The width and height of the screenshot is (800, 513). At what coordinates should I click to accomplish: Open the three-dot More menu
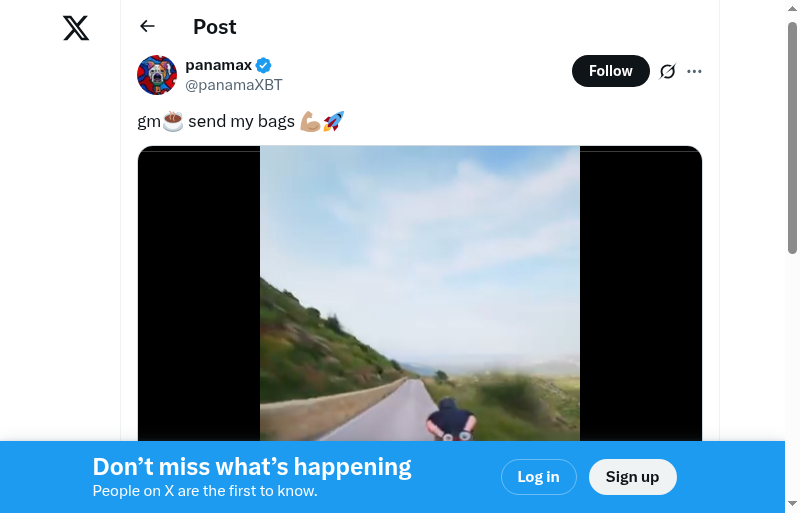[x=695, y=71]
